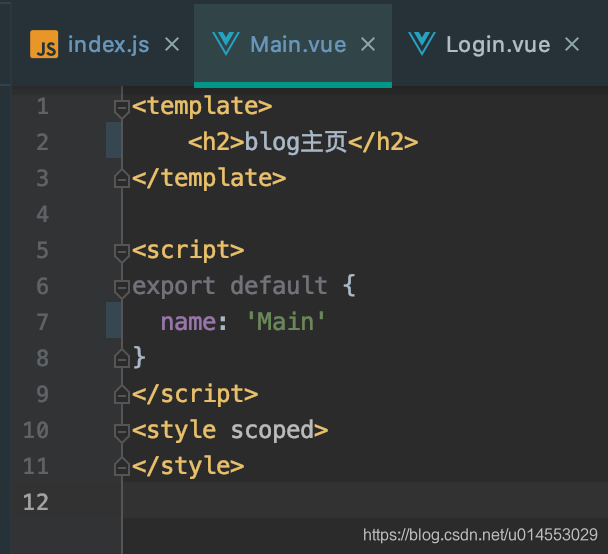The height and width of the screenshot is (554, 608).
Task: Click the 'export' keyword on line 6
Action: tap(174, 286)
